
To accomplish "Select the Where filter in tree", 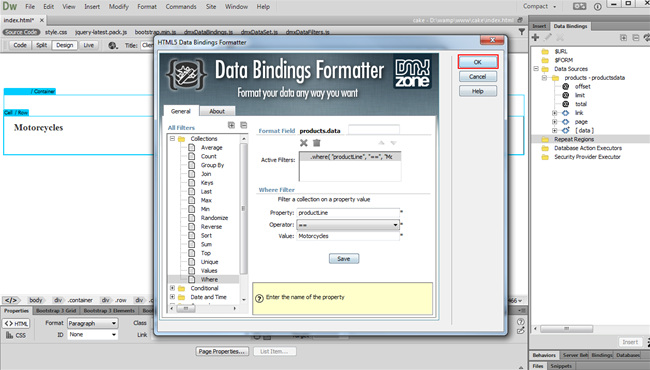I will (209, 279).
